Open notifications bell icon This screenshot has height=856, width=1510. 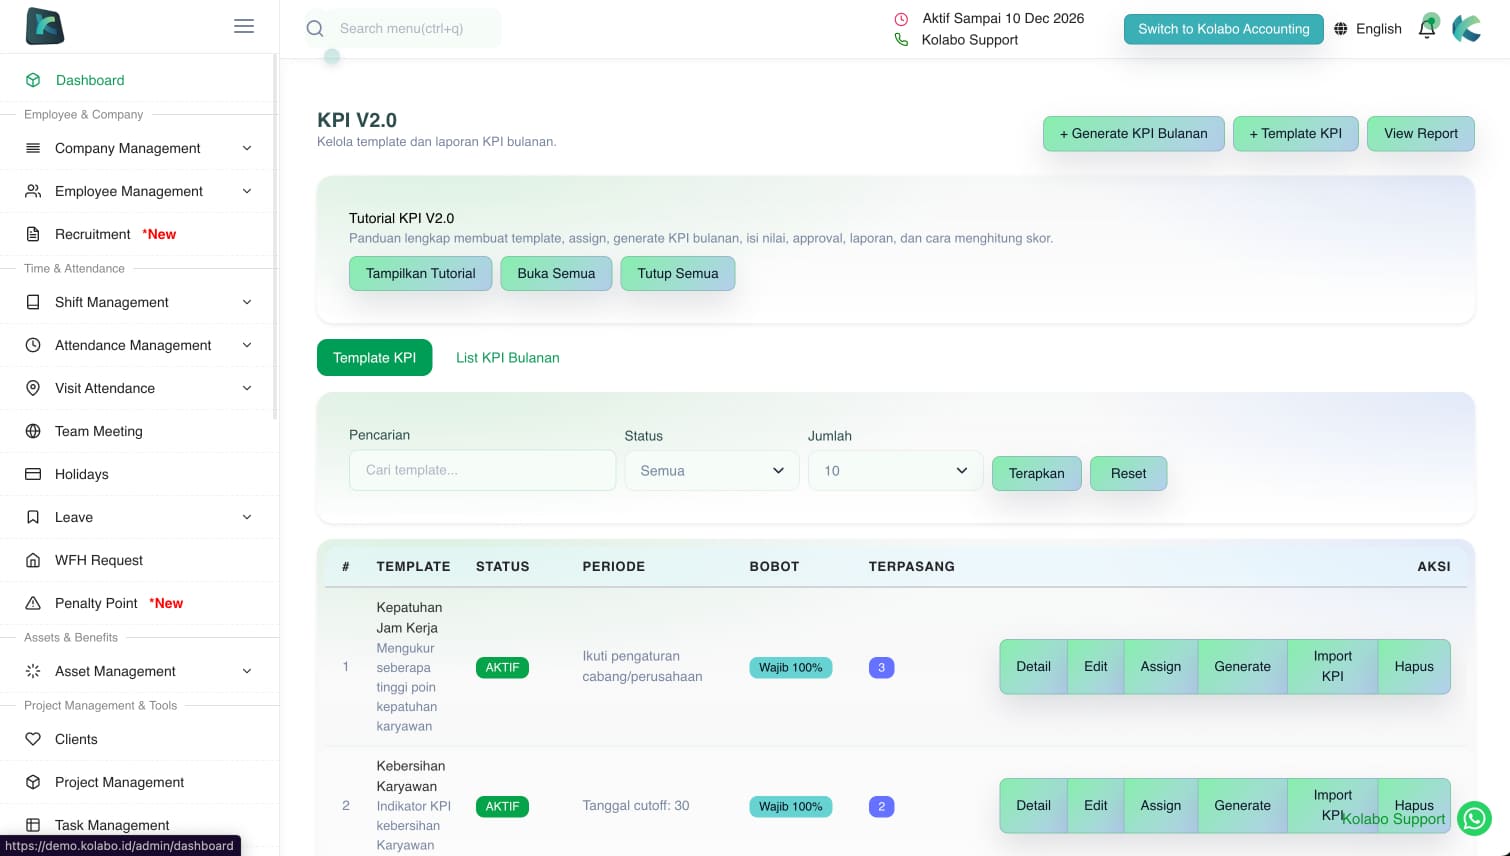pyautogui.click(x=1427, y=28)
